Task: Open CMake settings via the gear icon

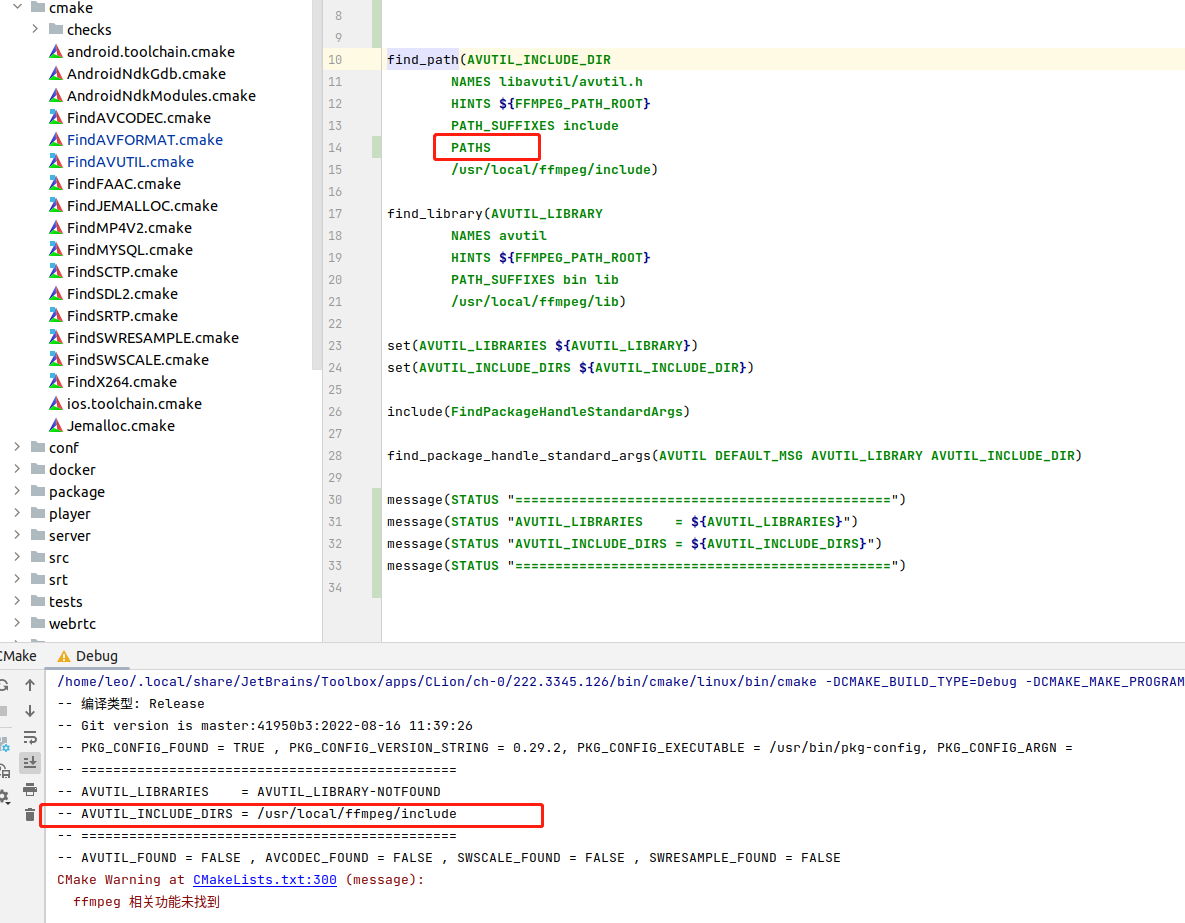Action: pos(3,796)
